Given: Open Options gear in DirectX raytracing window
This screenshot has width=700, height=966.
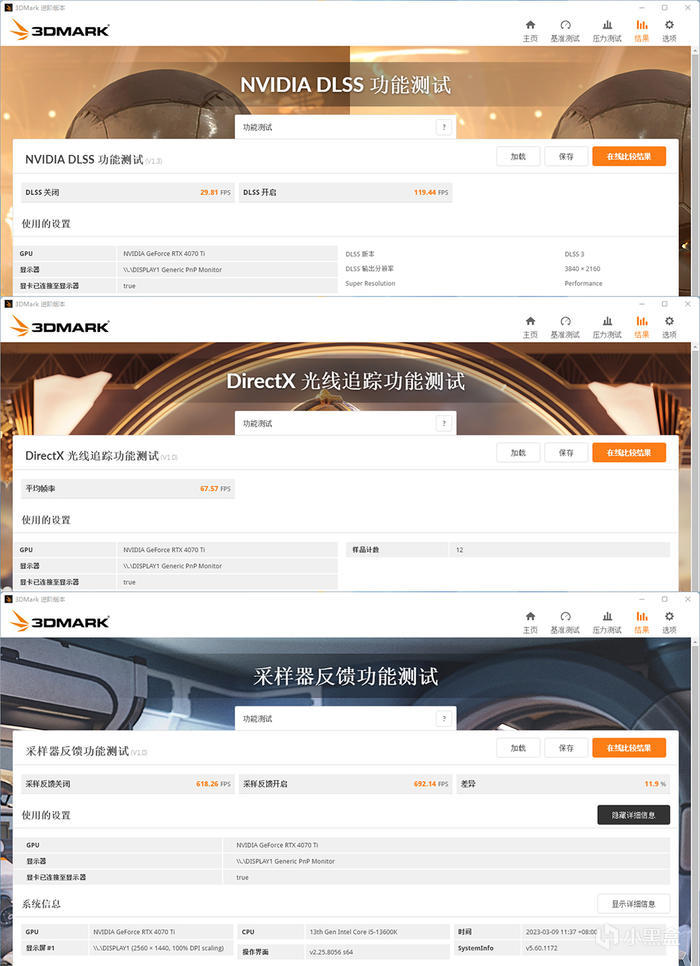Looking at the screenshot, I should [x=669, y=327].
